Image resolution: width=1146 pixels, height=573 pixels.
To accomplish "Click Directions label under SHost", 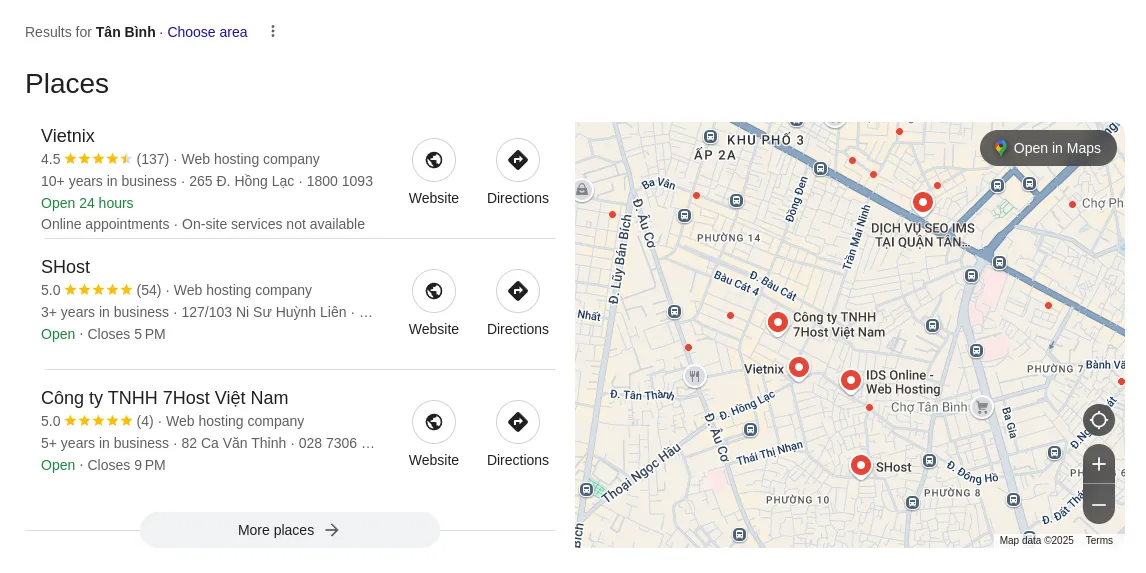I will 517,329.
